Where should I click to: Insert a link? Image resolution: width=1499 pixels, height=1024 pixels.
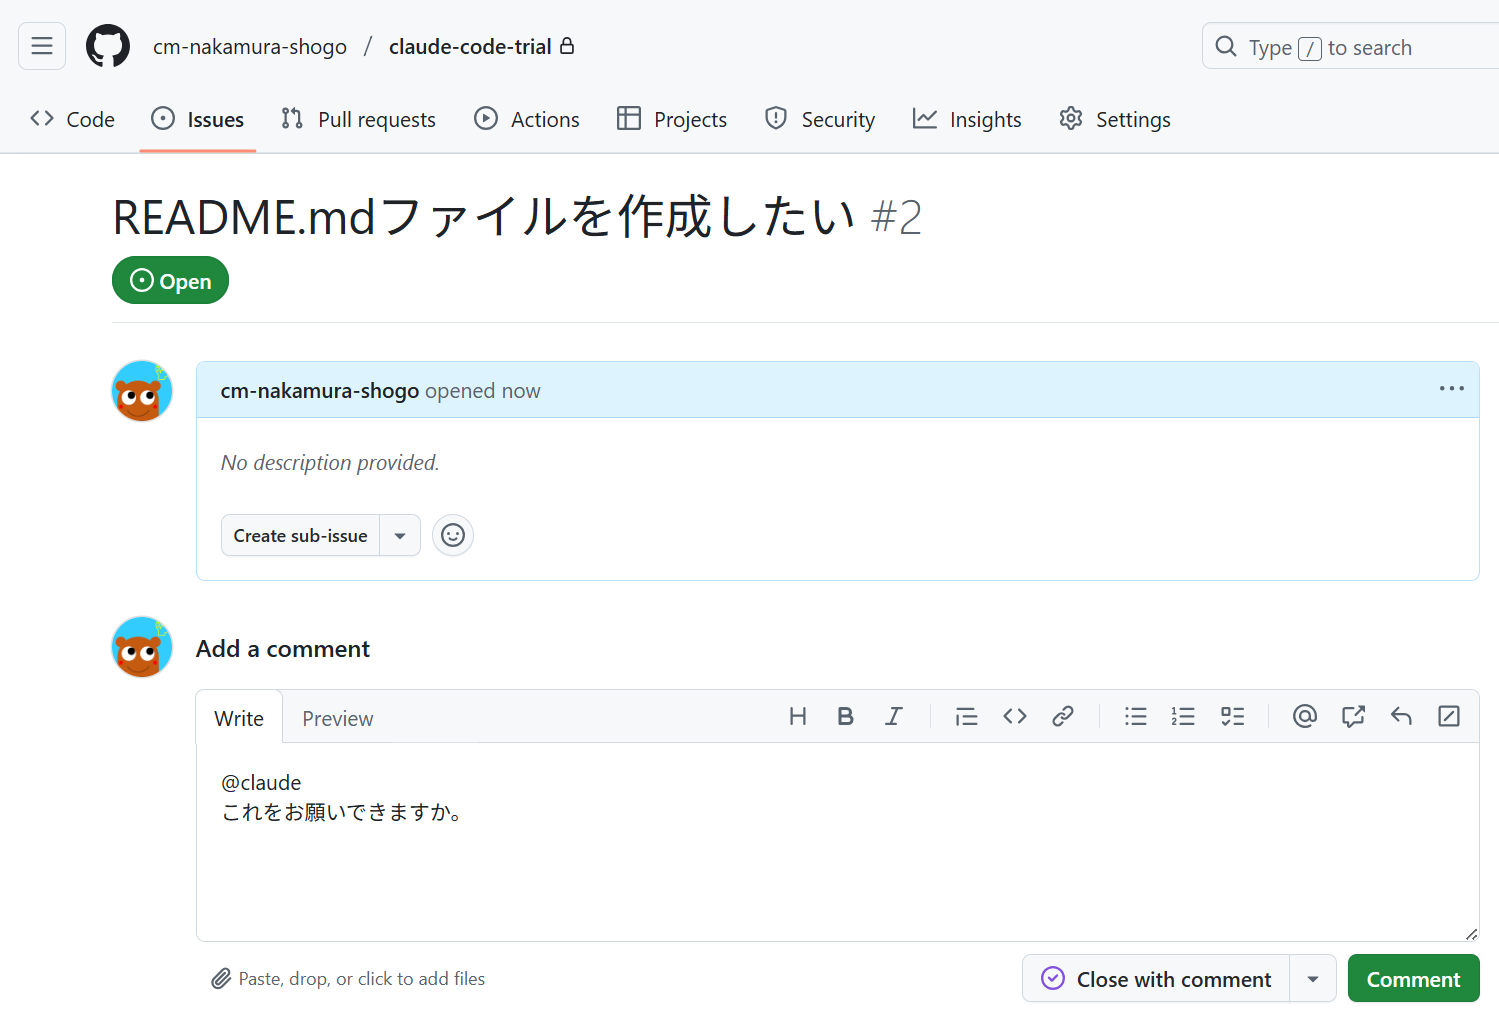pos(1062,716)
